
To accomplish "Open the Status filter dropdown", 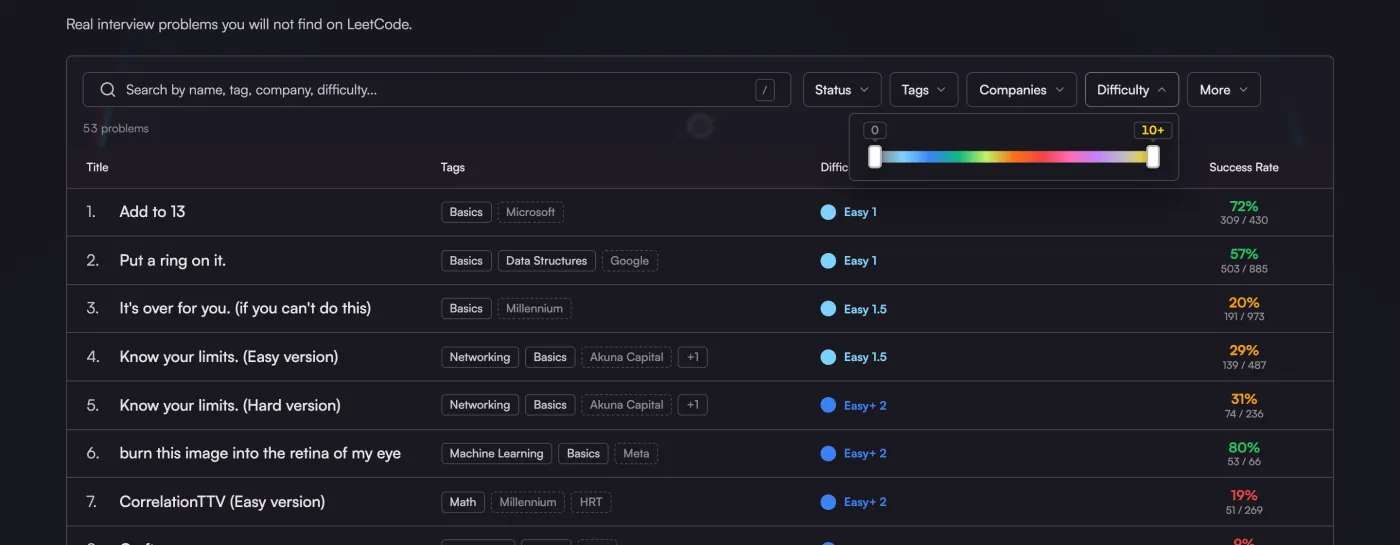I will point(842,90).
